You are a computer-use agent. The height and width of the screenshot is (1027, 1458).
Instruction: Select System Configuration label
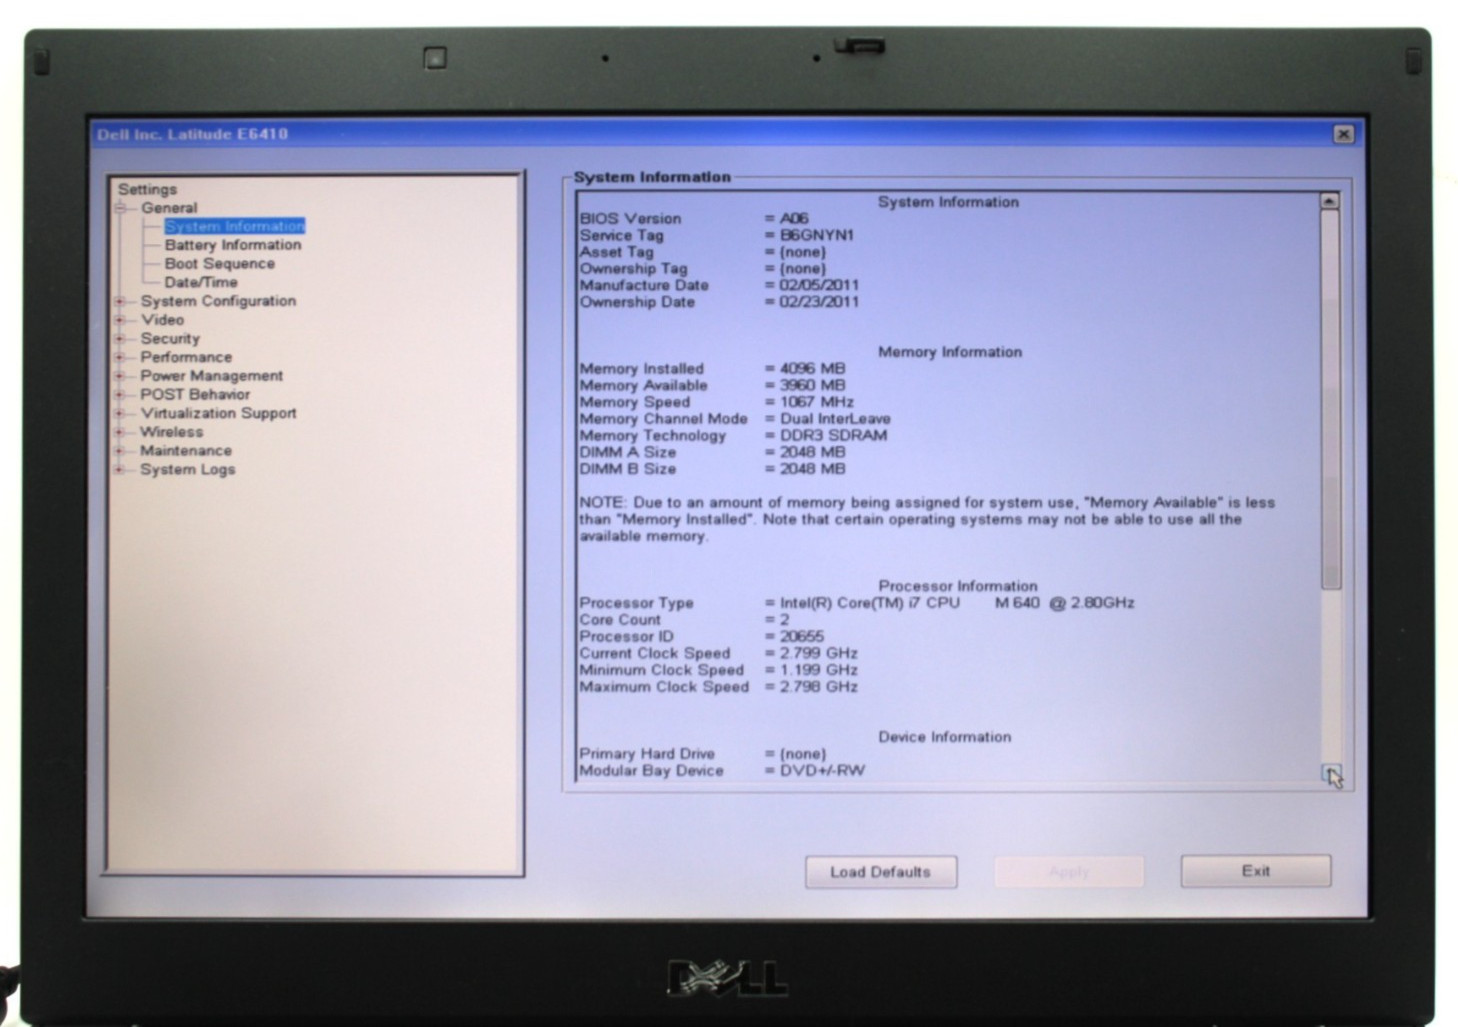(x=218, y=301)
